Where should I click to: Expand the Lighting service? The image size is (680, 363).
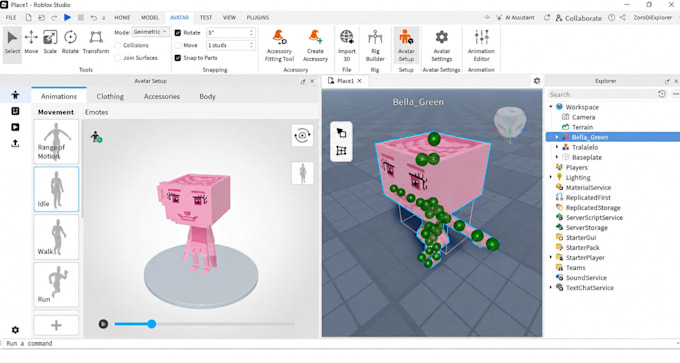[551, 177]
